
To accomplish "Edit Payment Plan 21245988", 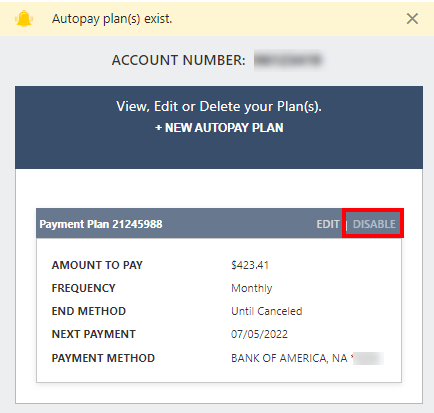I will tap(328, 224).
